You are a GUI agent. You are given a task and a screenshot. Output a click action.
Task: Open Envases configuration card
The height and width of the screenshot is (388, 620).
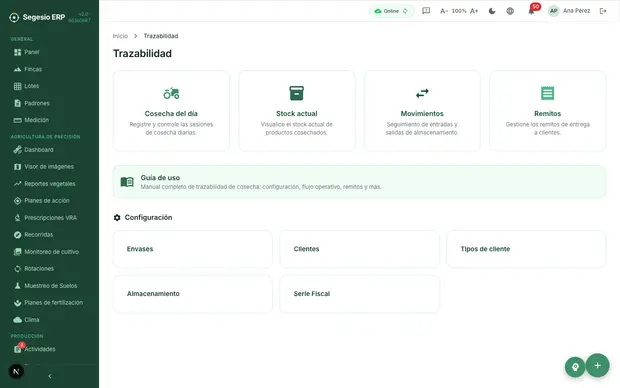point(193,249)
